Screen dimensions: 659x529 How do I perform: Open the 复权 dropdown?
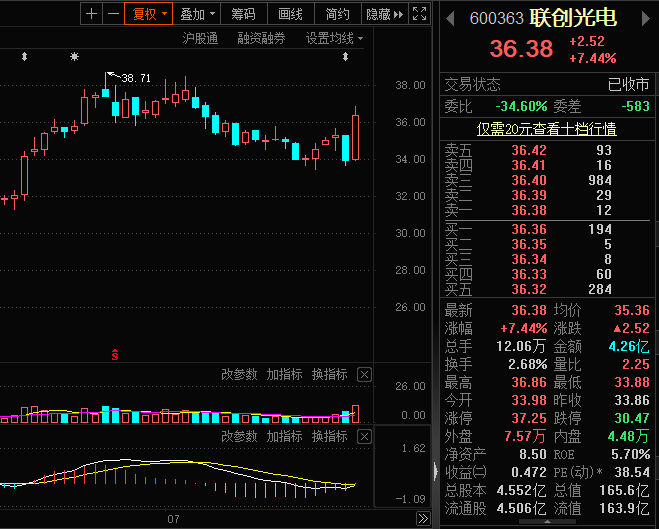(148, 14)
